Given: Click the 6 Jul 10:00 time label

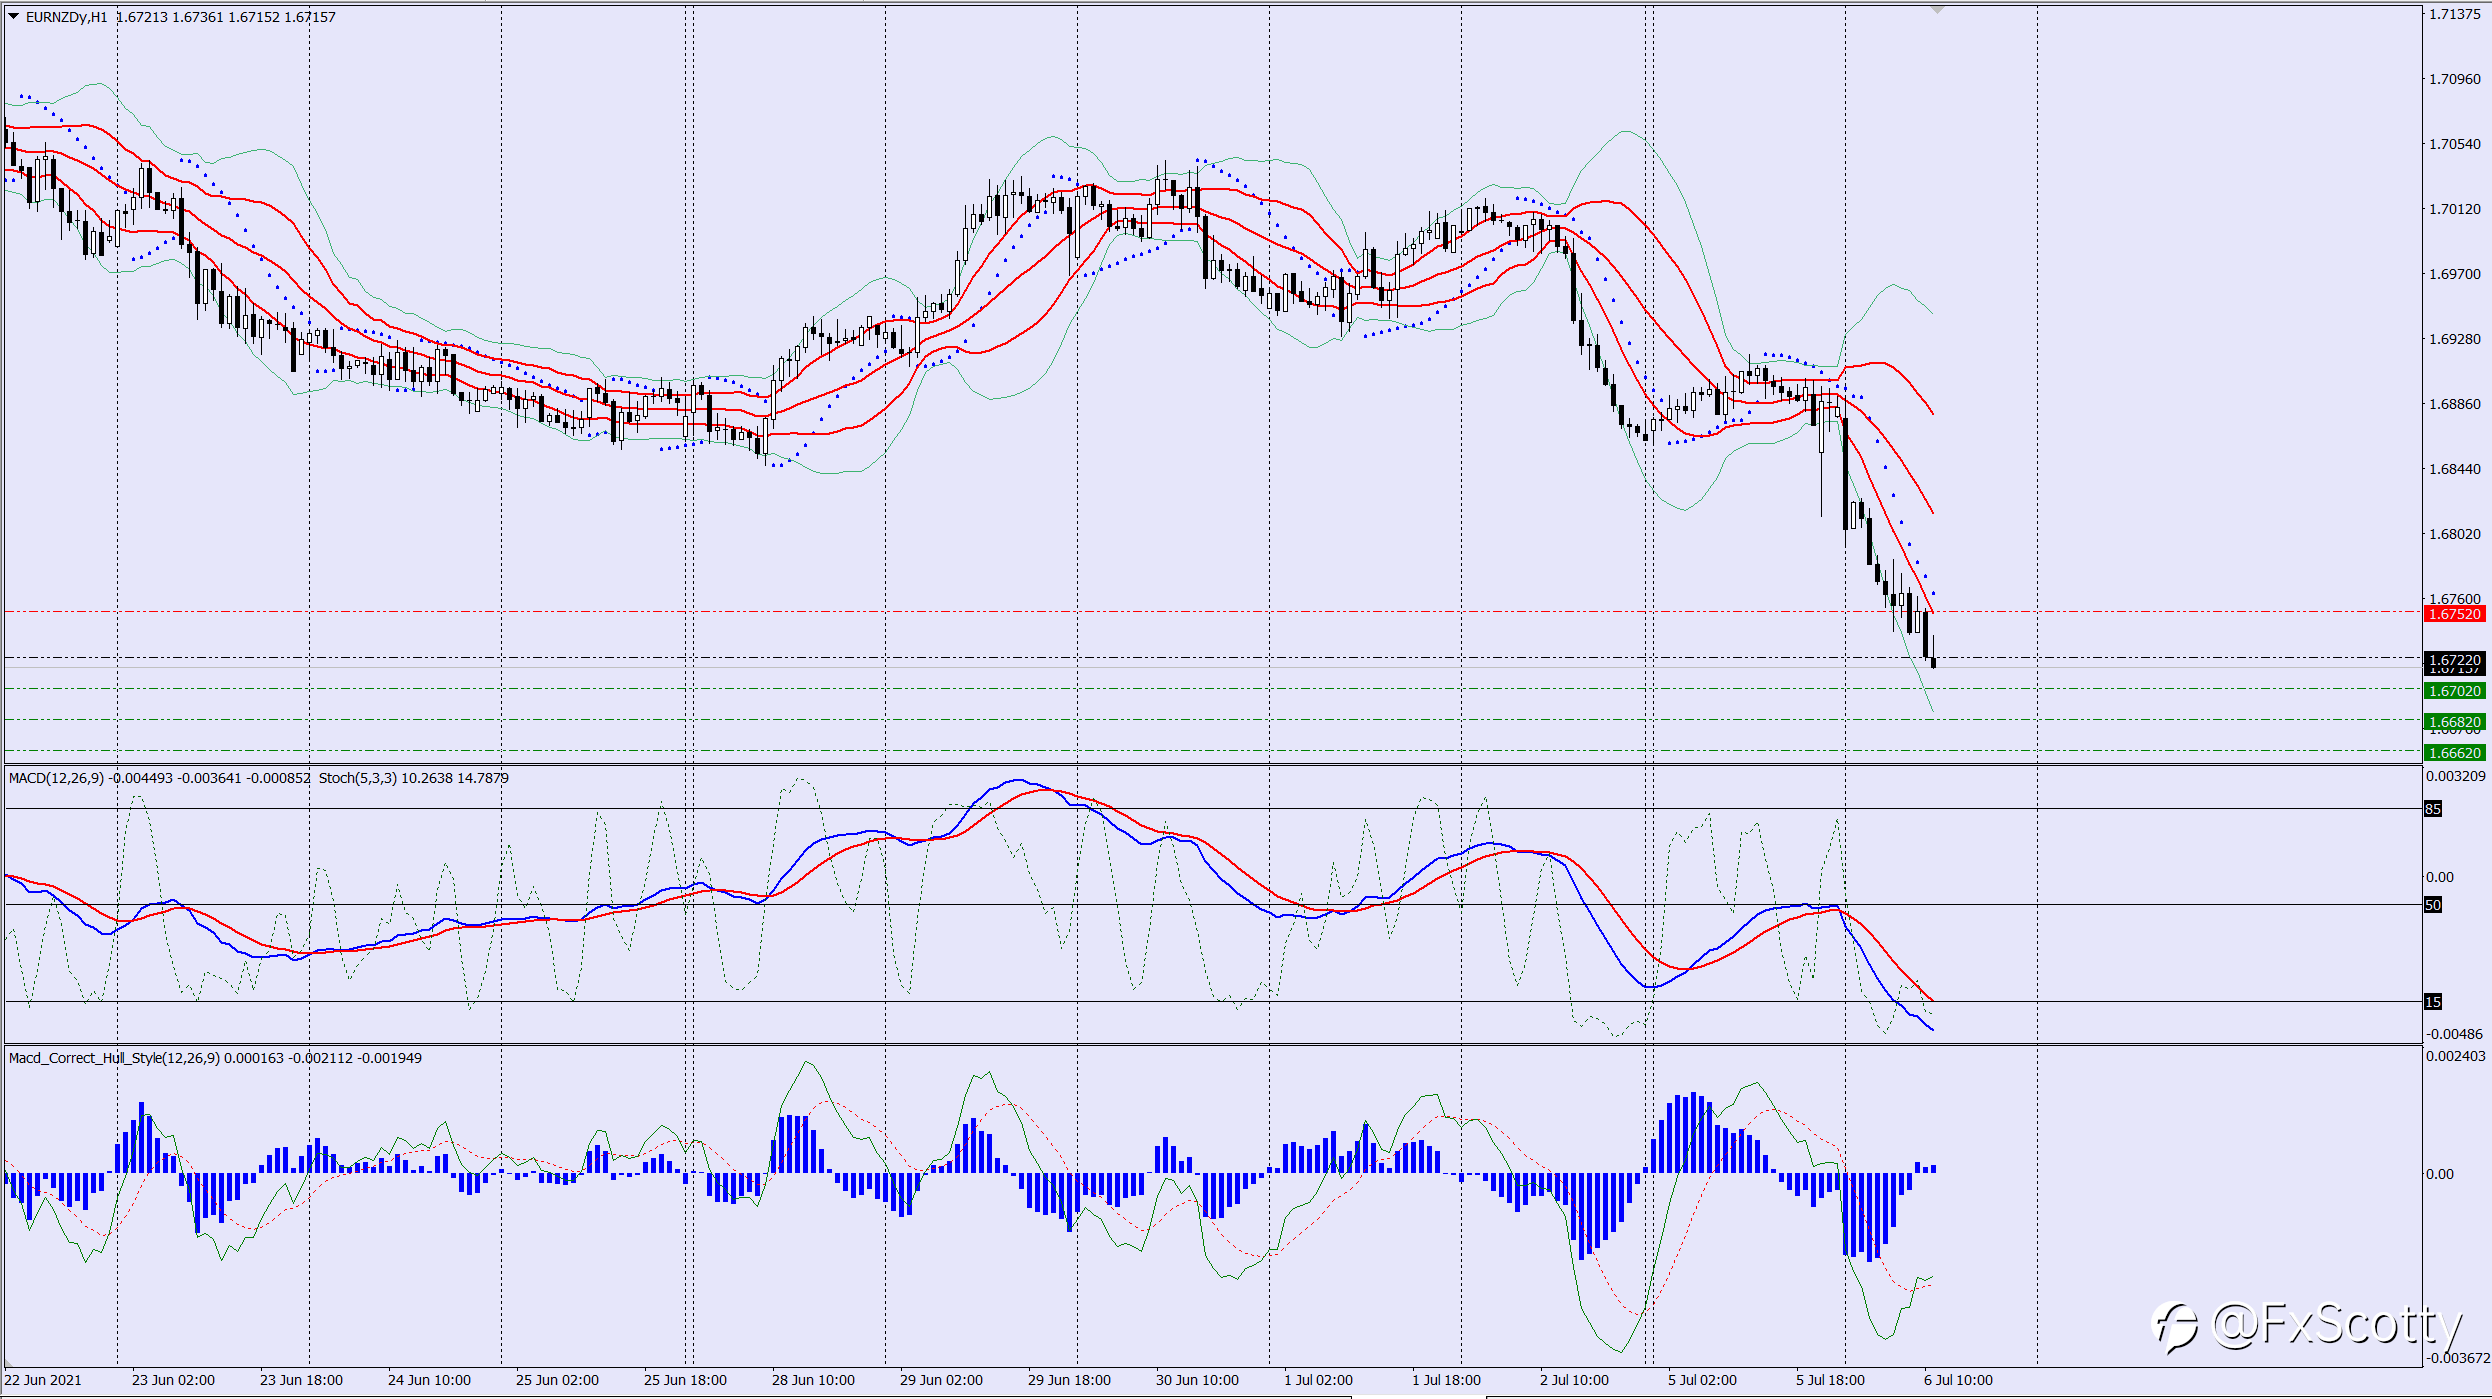Looking at the screenshot, I should 1958,1380.
